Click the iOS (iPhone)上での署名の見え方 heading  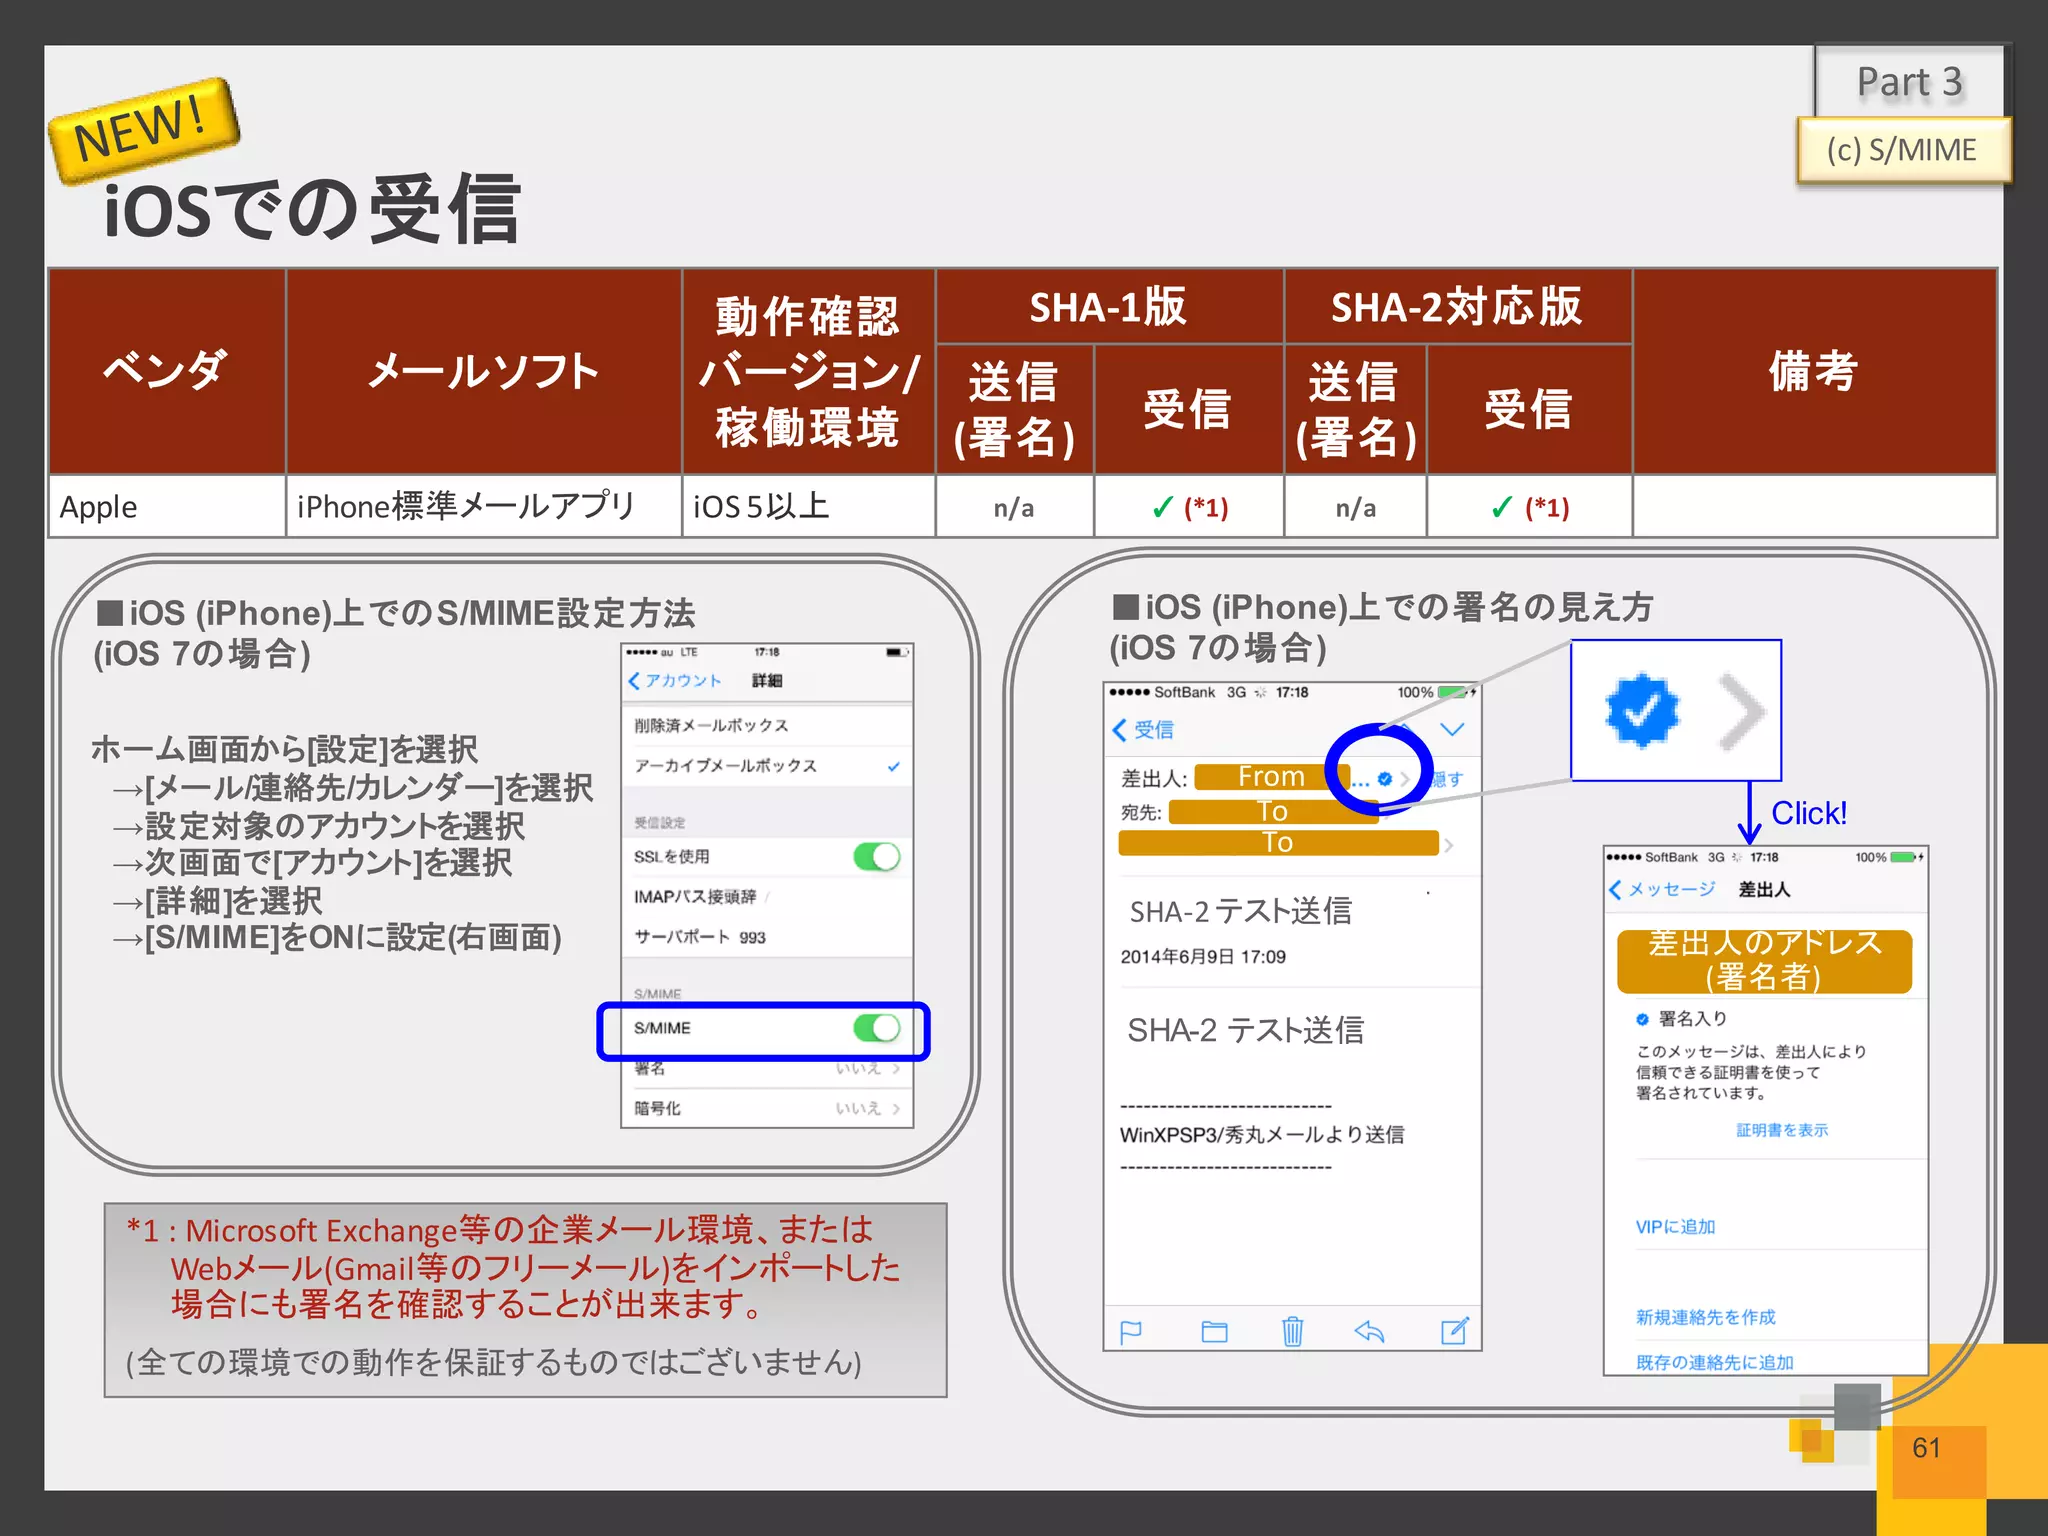pos(1381,627)
